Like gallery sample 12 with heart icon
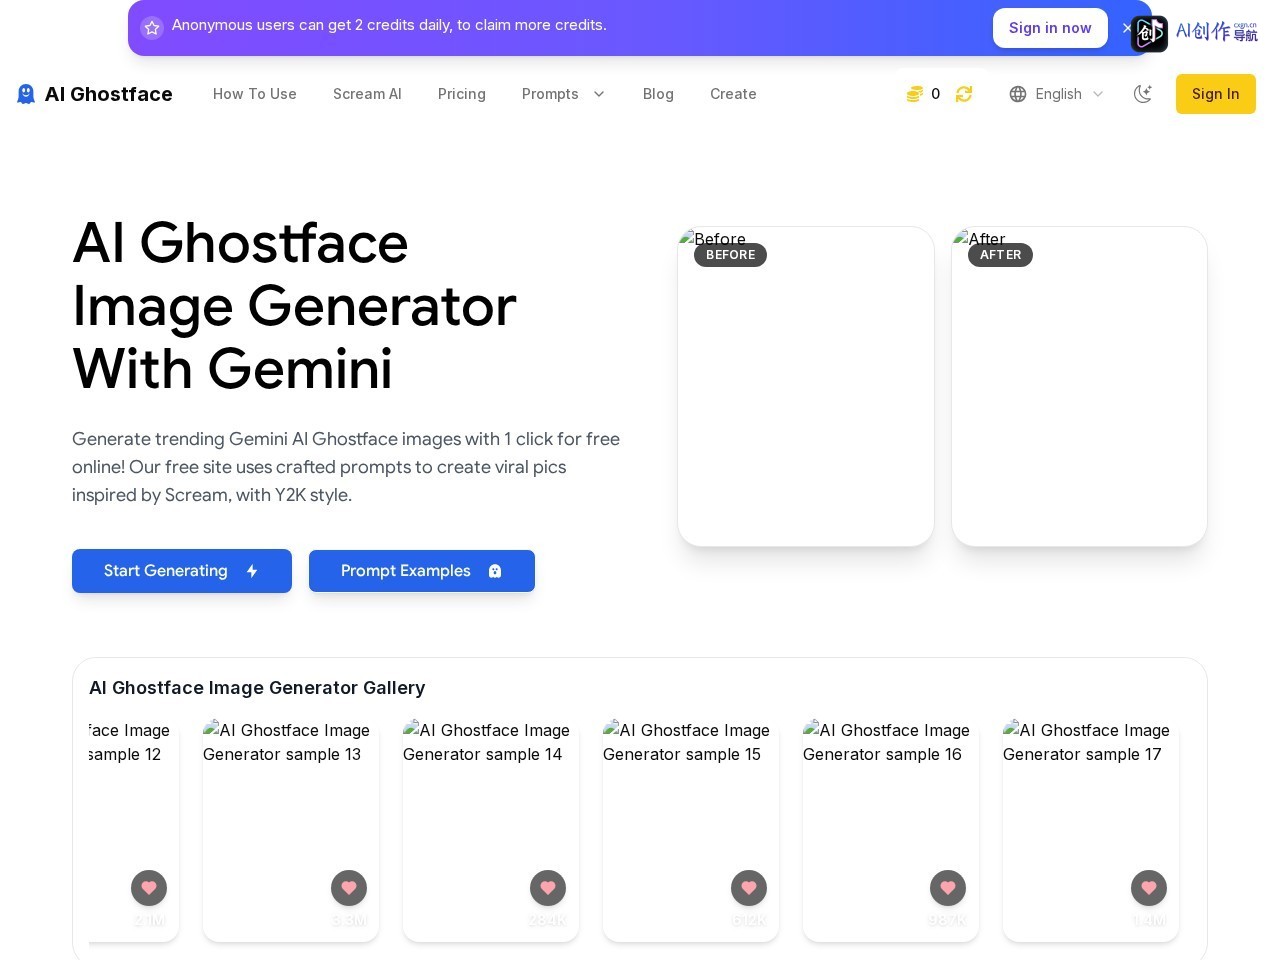This screenshot has width=1280, height=960. pyautogui.click(x=149, y=887)
